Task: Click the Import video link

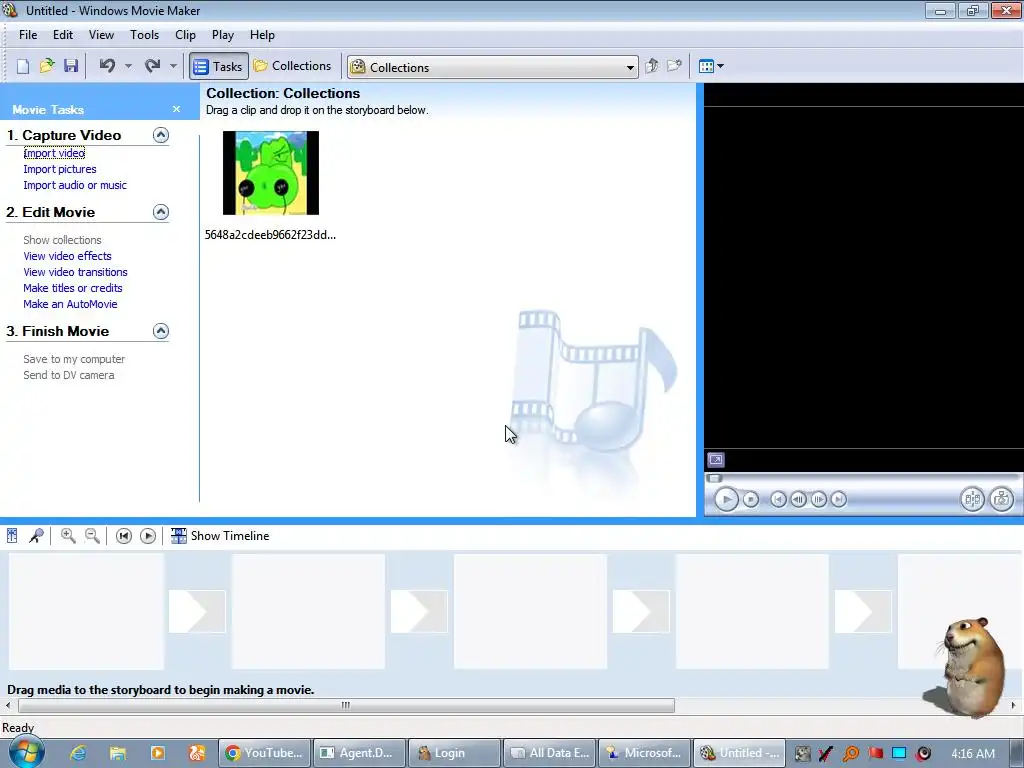Action: 54,153
